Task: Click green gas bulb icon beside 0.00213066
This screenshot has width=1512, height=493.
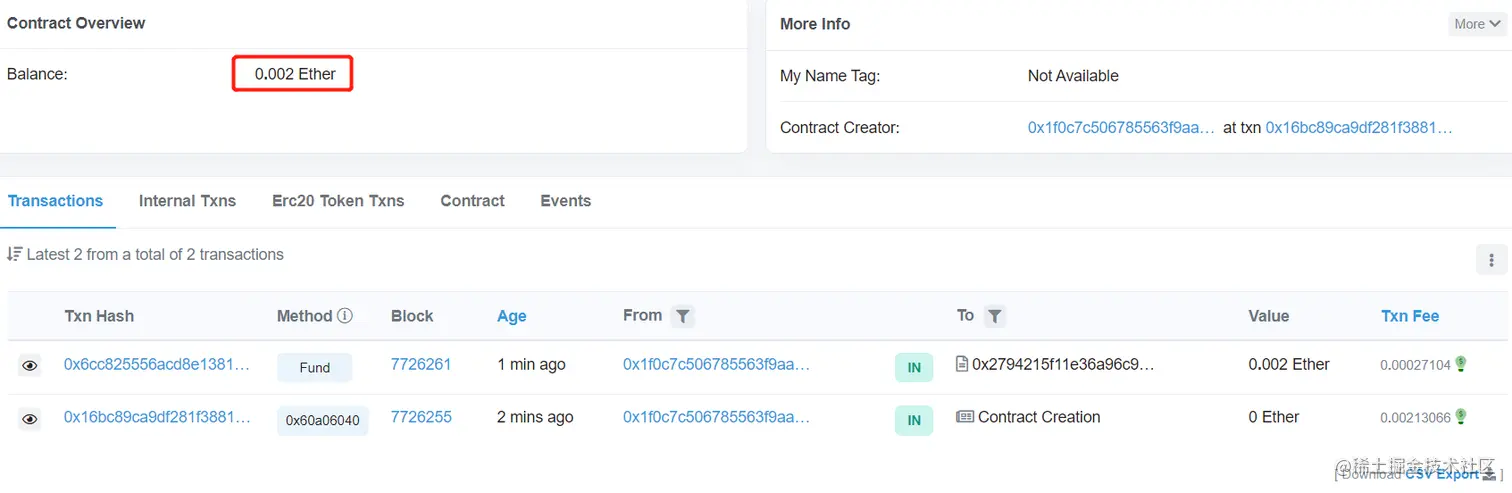Action: 1461,416
